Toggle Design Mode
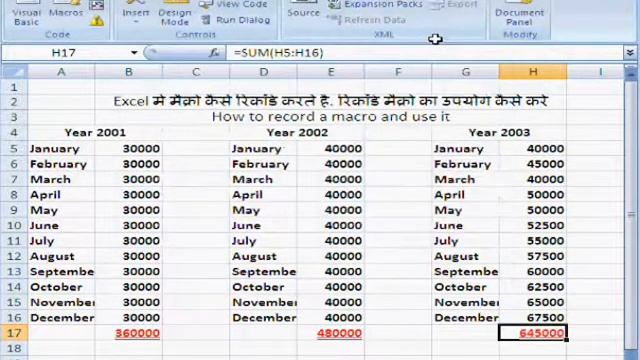The image size is (640, 360). pyautogui.click(x=175, y=13)
